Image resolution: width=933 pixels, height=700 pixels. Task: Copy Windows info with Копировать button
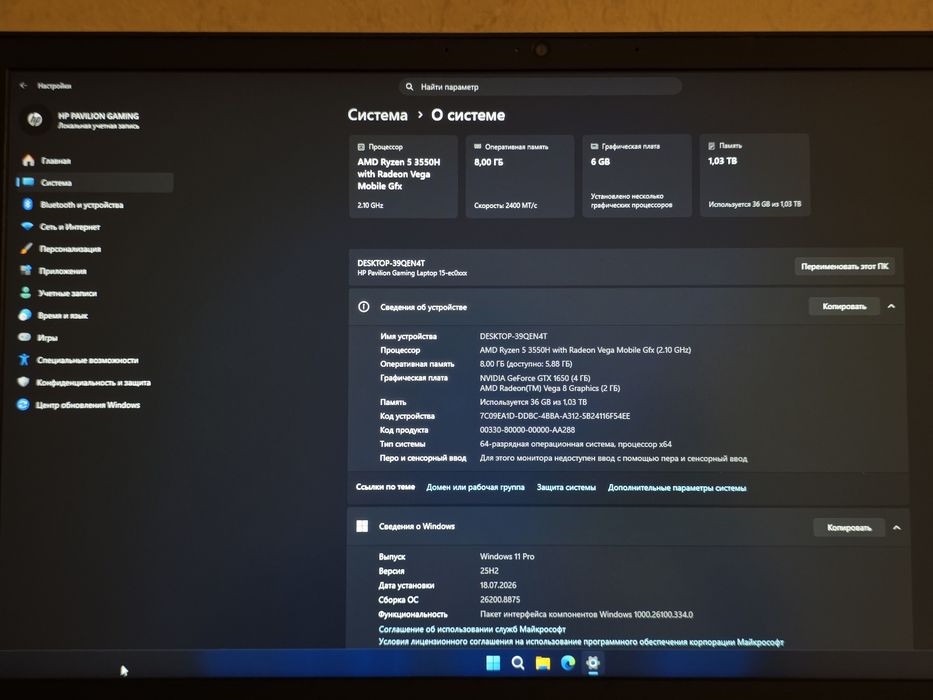(x=849, y=527)
